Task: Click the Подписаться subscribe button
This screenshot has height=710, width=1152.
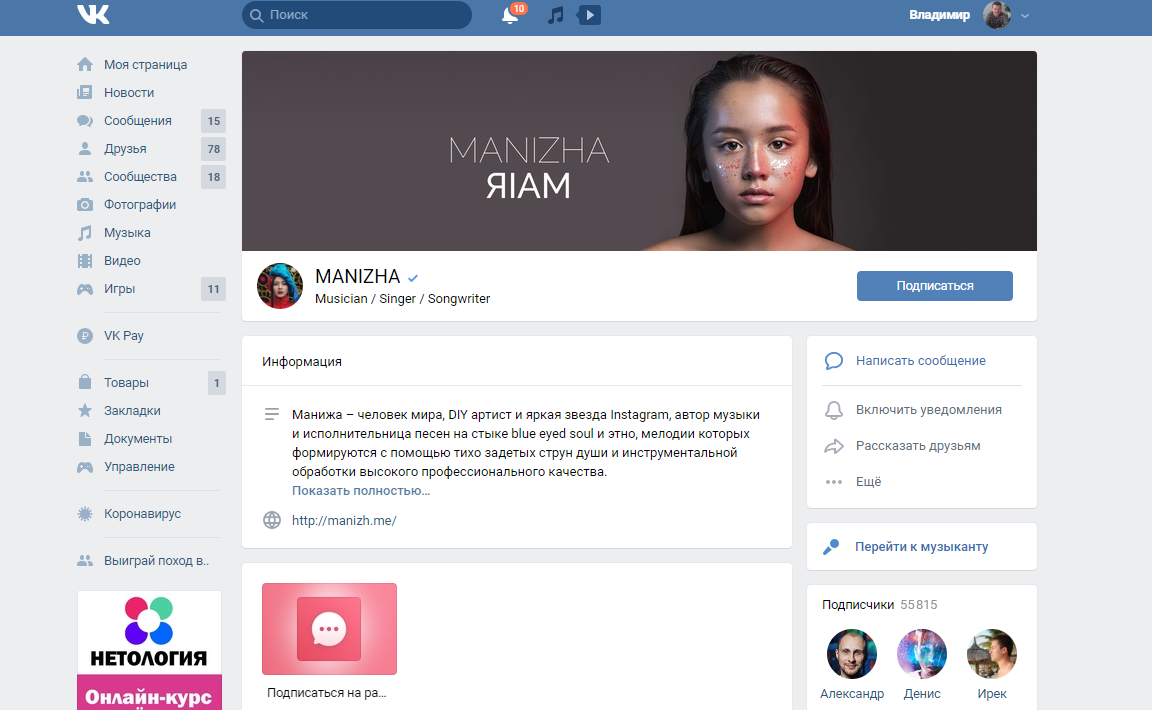Action: (x=935, y=286)
